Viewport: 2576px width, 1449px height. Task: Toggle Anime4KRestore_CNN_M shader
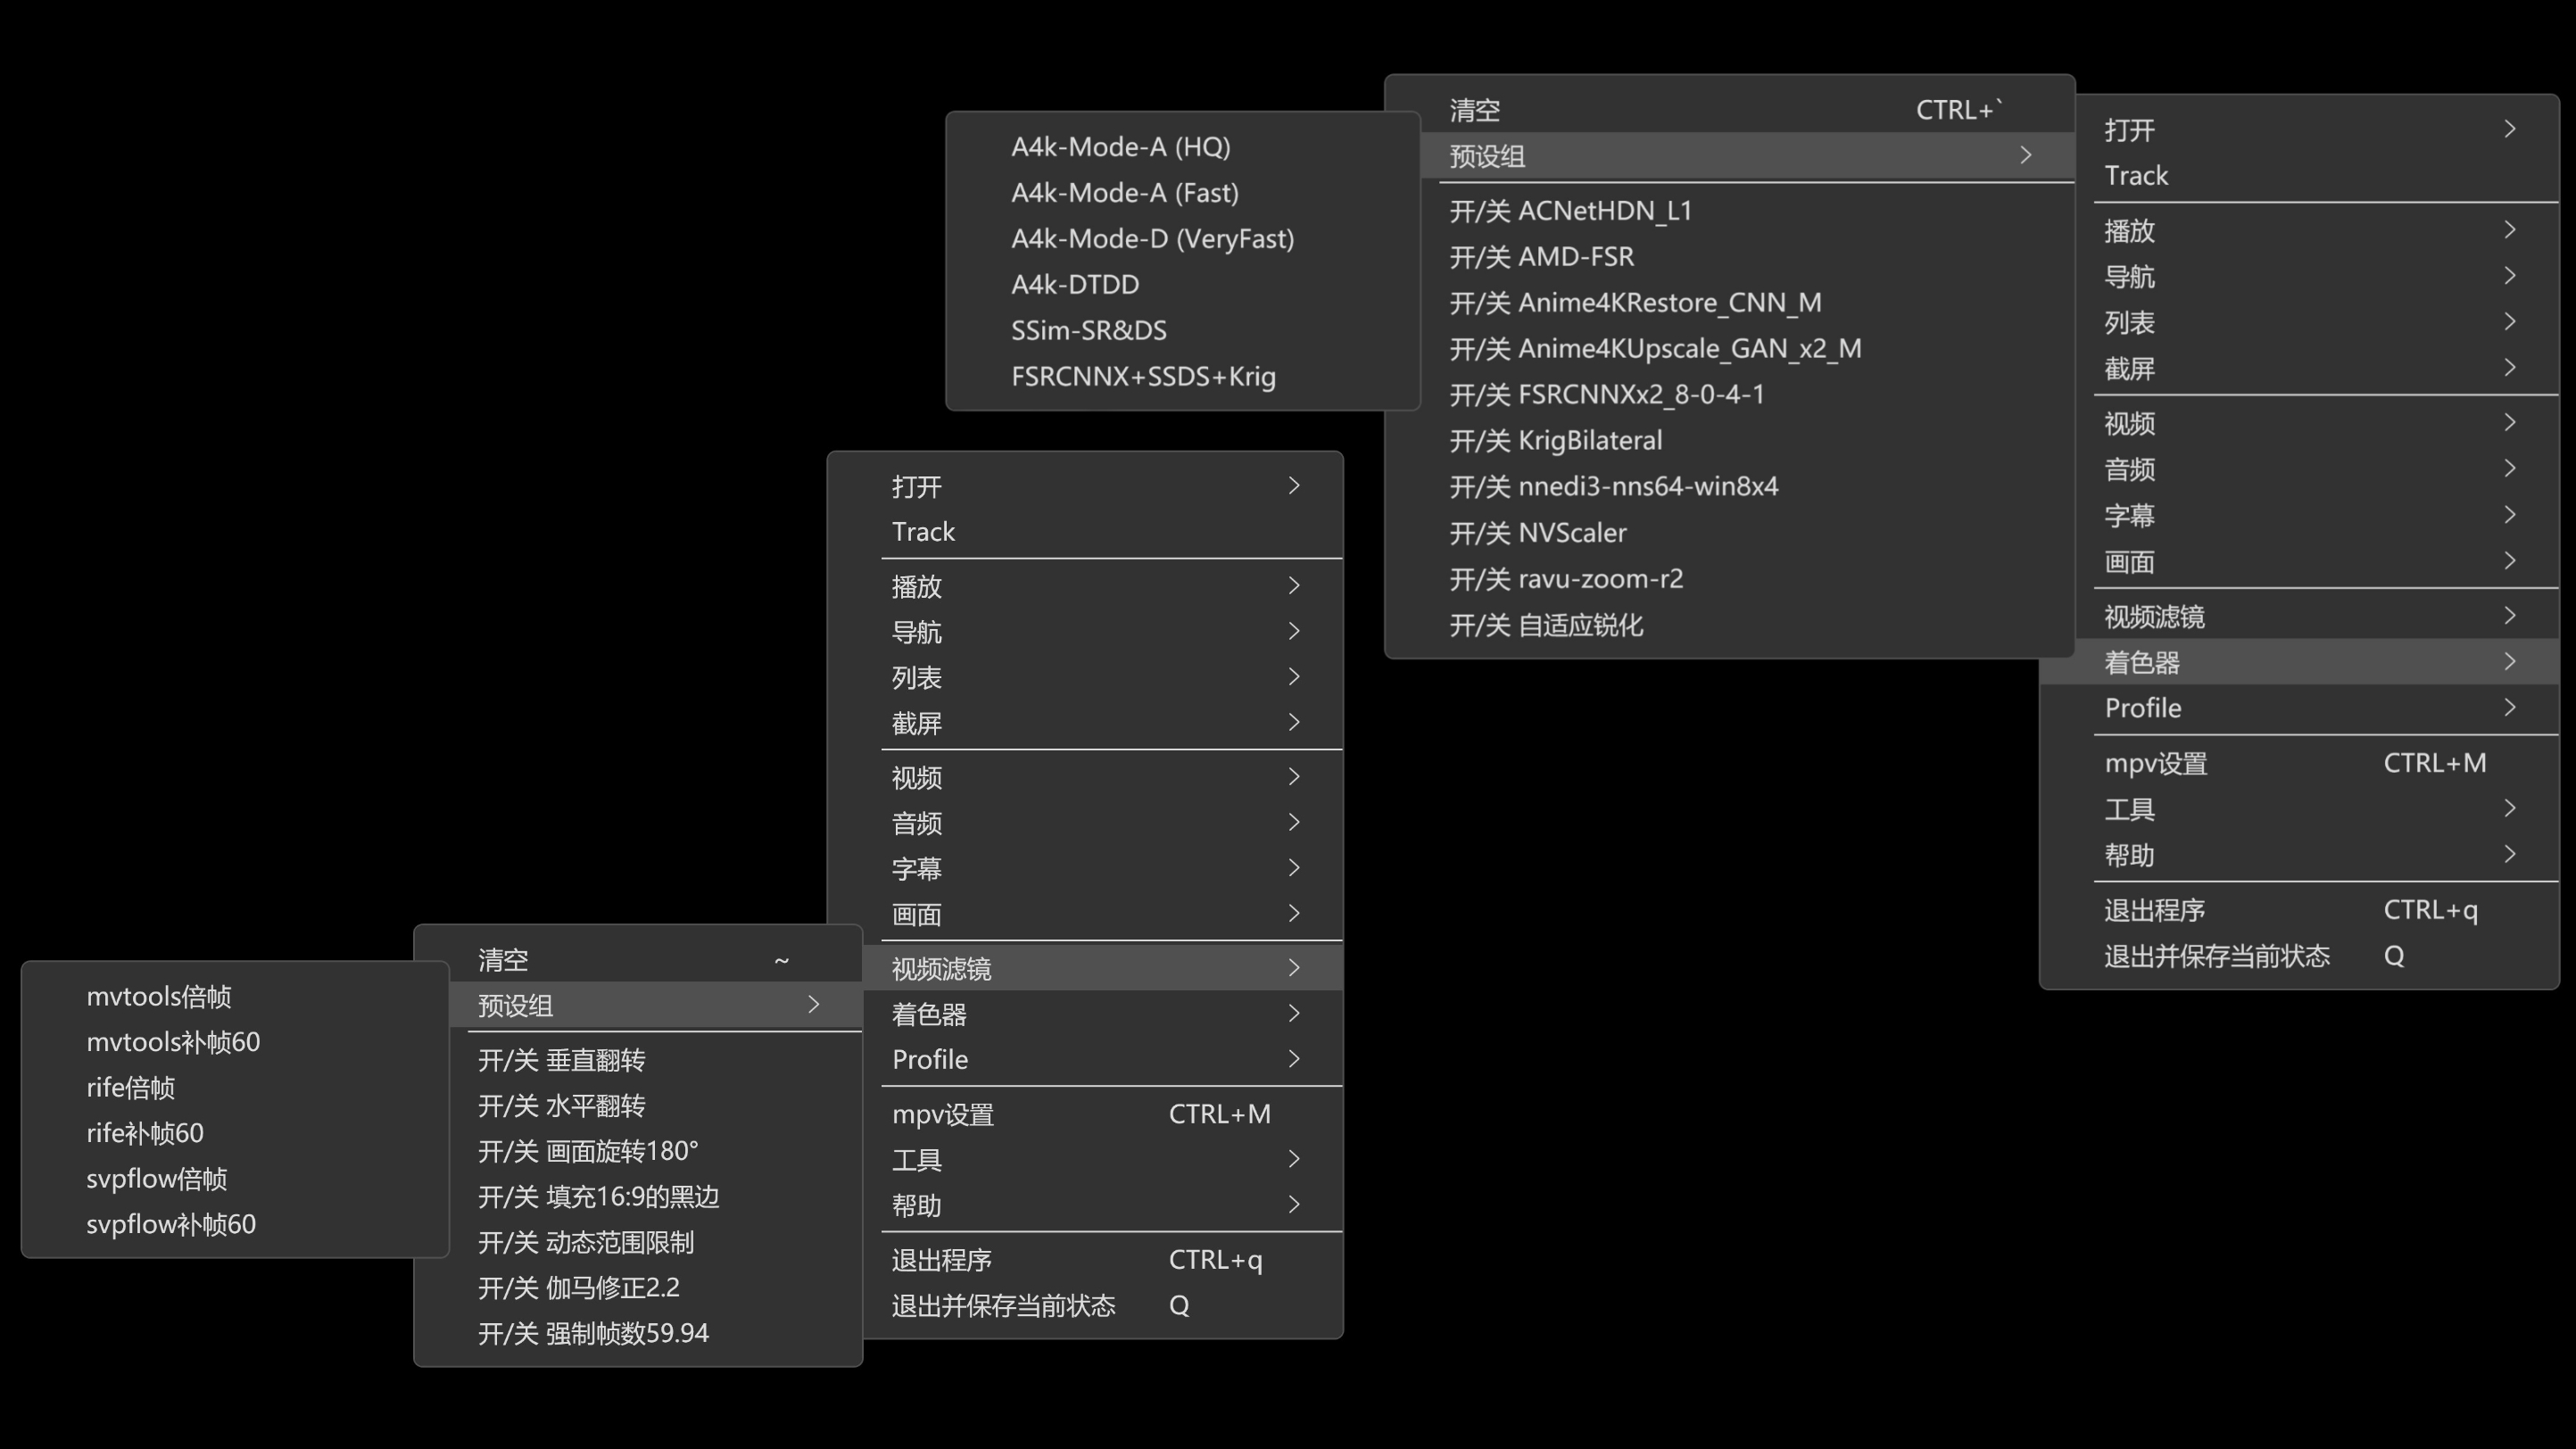click(1635, 303)
